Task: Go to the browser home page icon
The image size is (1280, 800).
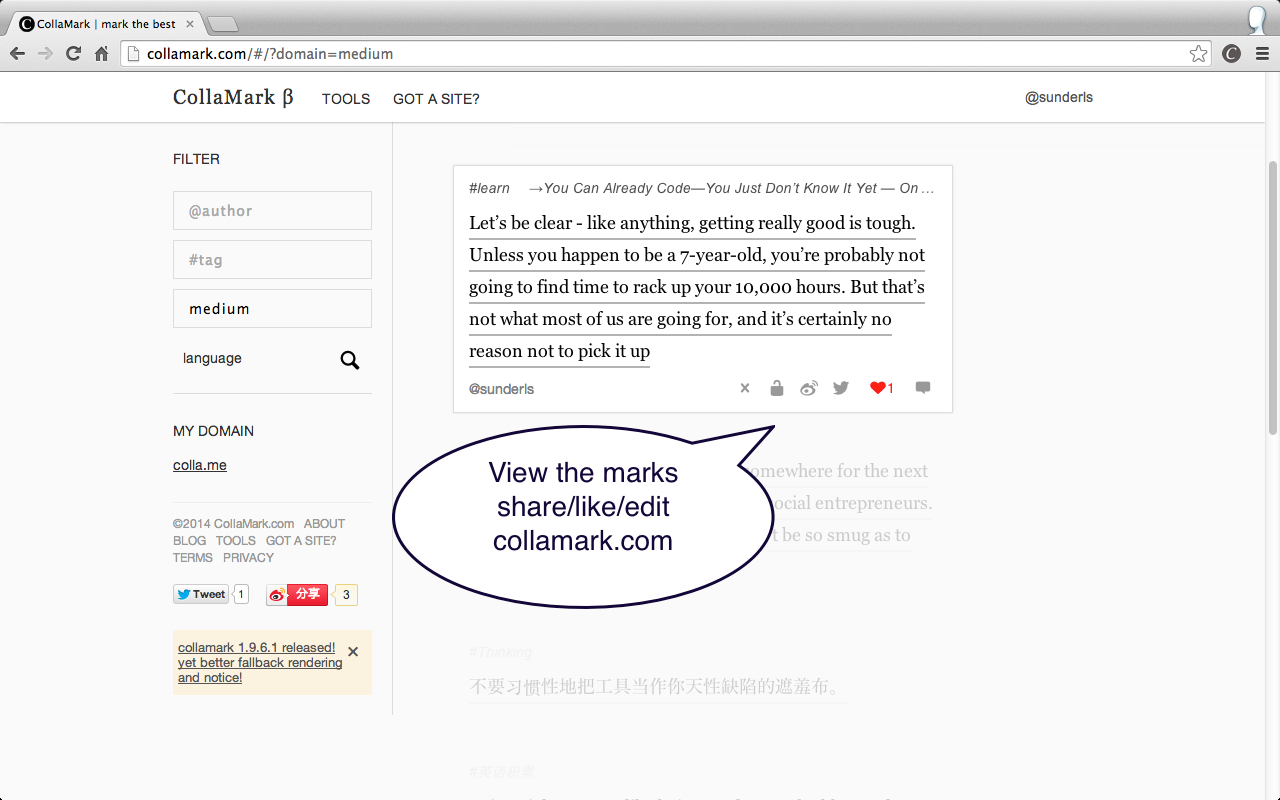Action: point(101,54)
